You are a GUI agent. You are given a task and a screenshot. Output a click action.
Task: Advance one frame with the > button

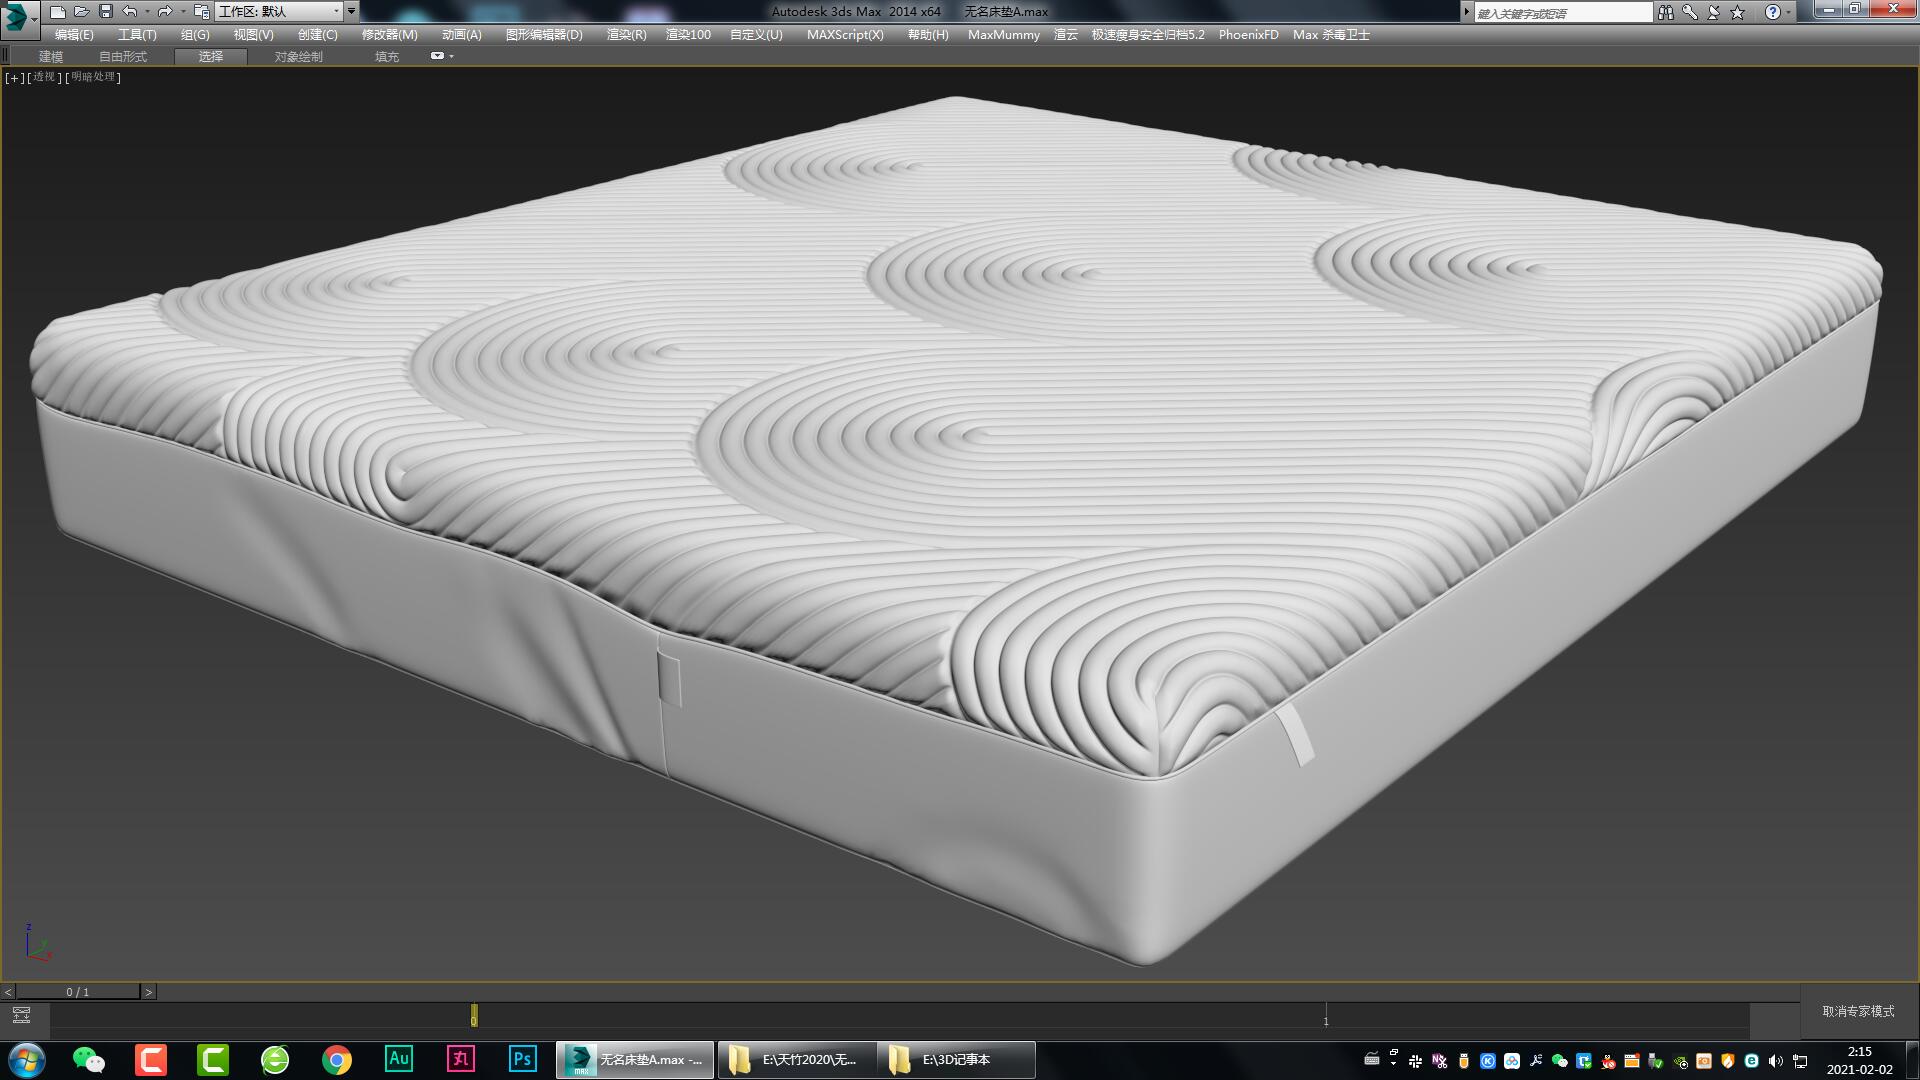(x=147, y=992)
